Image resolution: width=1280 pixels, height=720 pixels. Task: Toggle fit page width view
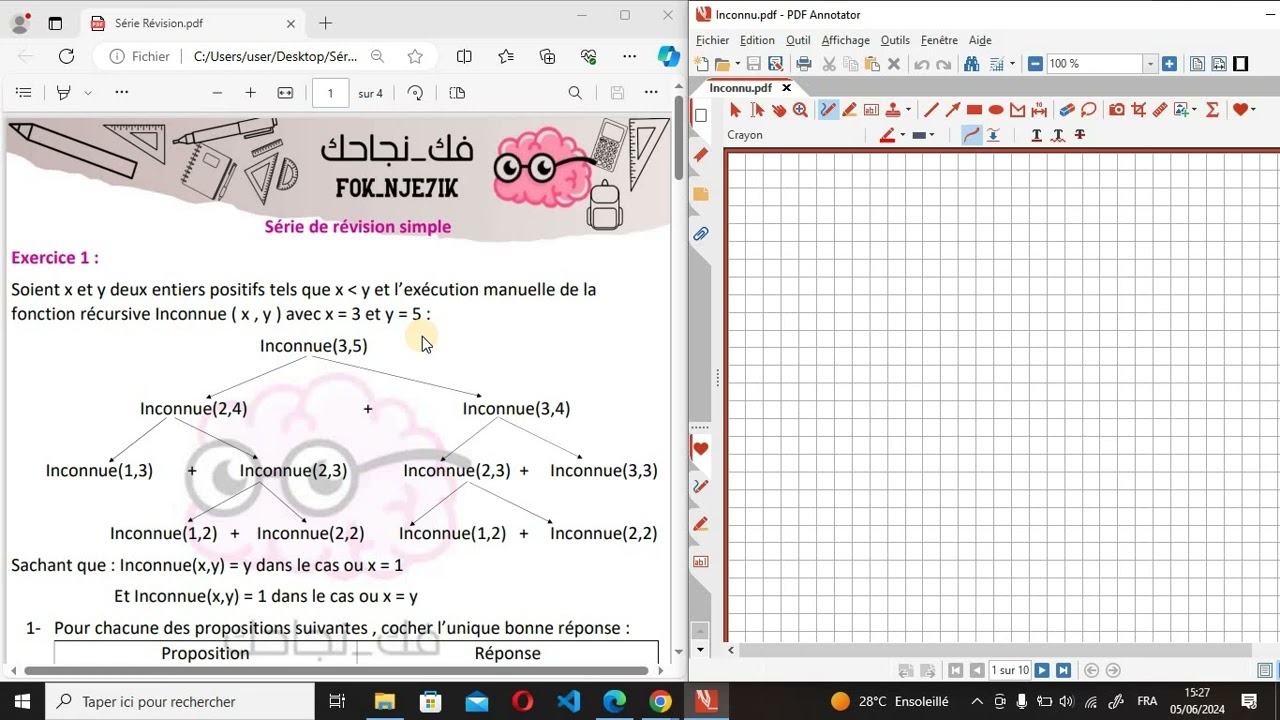click(1219, 64)
